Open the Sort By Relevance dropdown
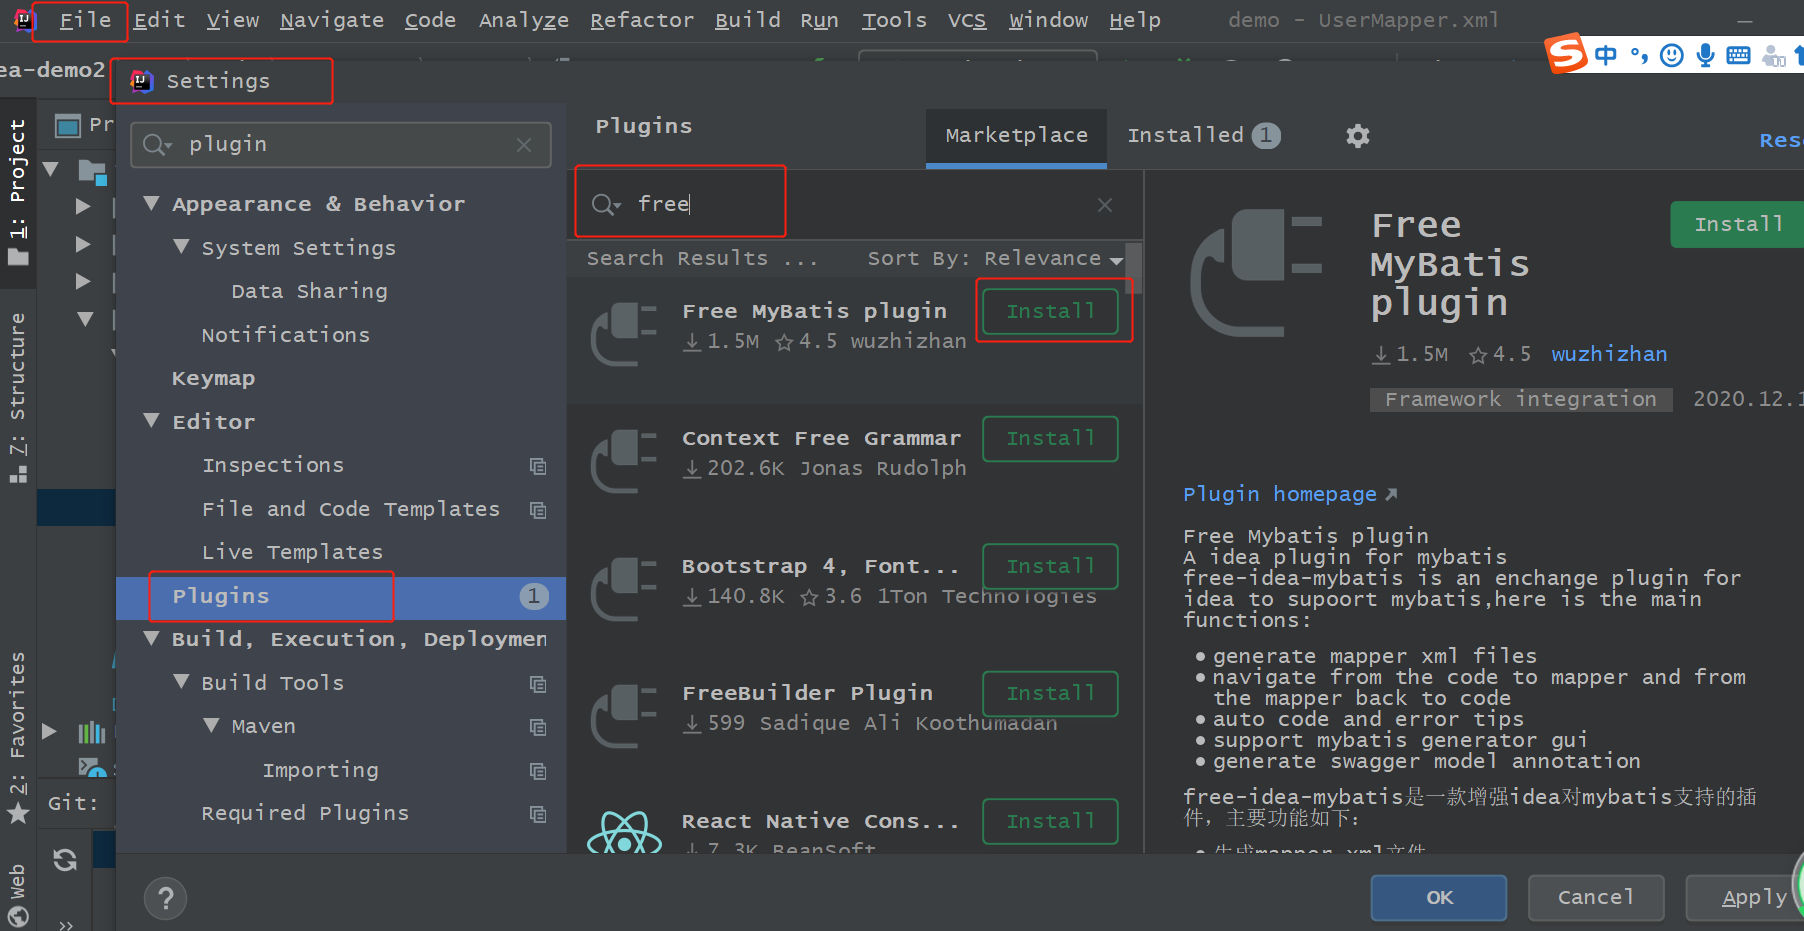The image size is (1804, 931). click(995, 258)
